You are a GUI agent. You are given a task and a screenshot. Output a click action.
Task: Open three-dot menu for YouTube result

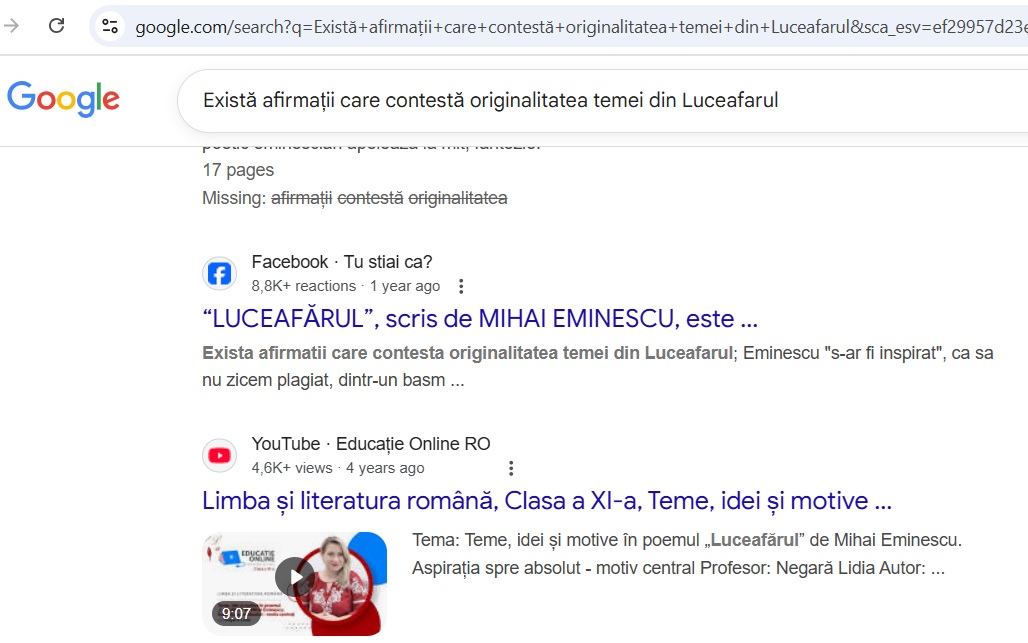tap(511, 468)
